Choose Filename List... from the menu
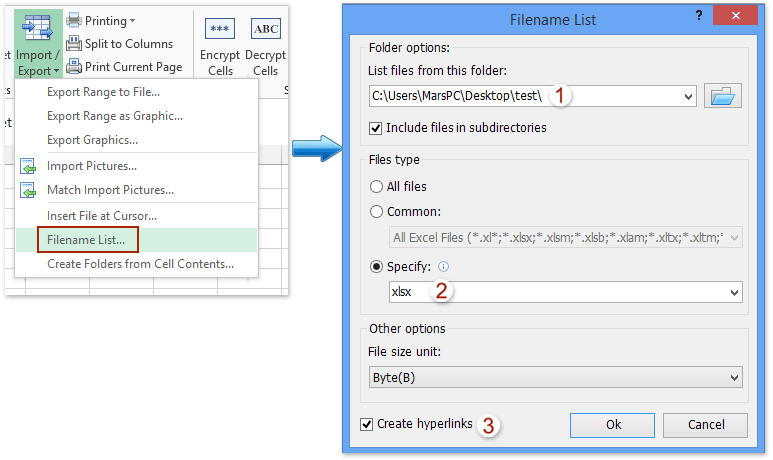Image resolution: width=773 pixels, height=460 pixels. (87, 240)
